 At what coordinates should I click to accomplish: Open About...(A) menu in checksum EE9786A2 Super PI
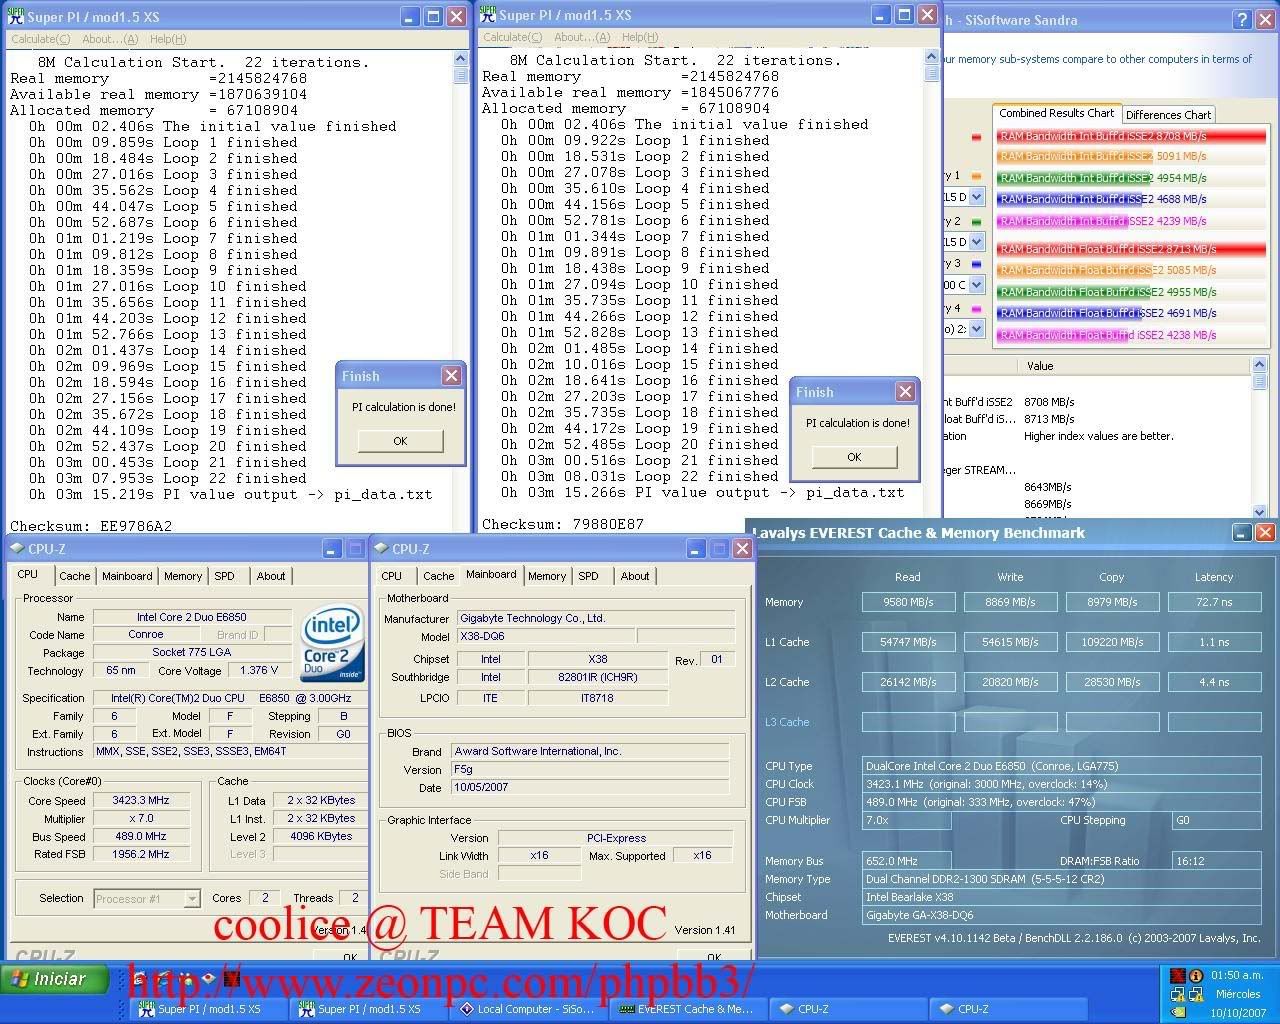click(110, 39)
